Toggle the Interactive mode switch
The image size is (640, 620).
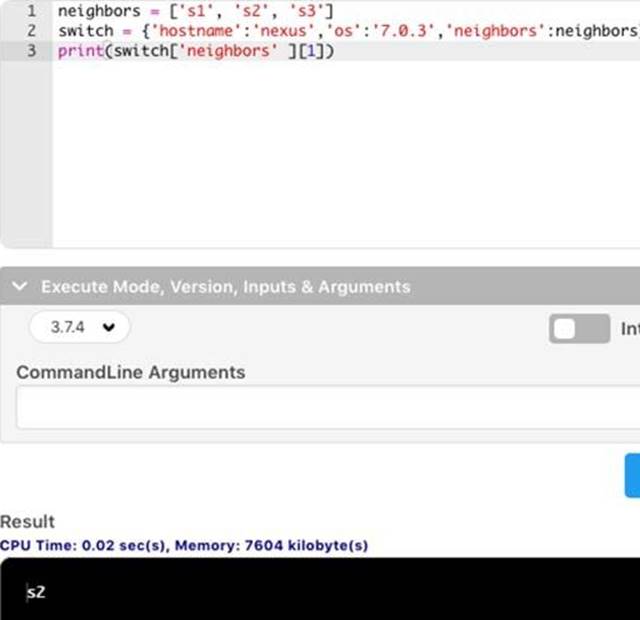pyautogui.click(x=578, y=329)
